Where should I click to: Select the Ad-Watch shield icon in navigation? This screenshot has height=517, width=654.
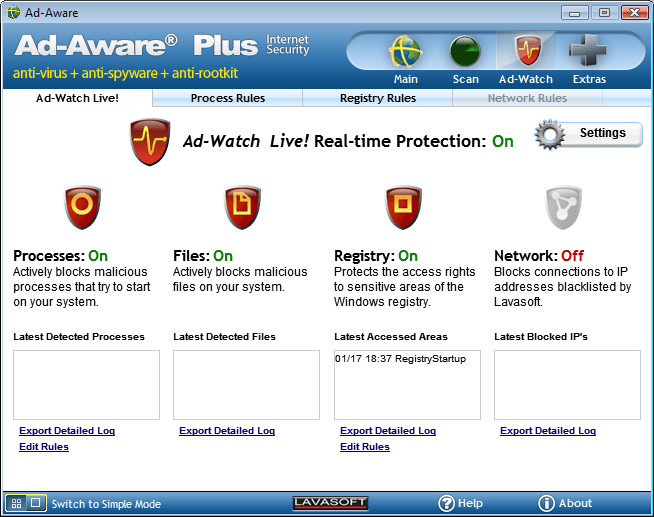coord(527,50)
